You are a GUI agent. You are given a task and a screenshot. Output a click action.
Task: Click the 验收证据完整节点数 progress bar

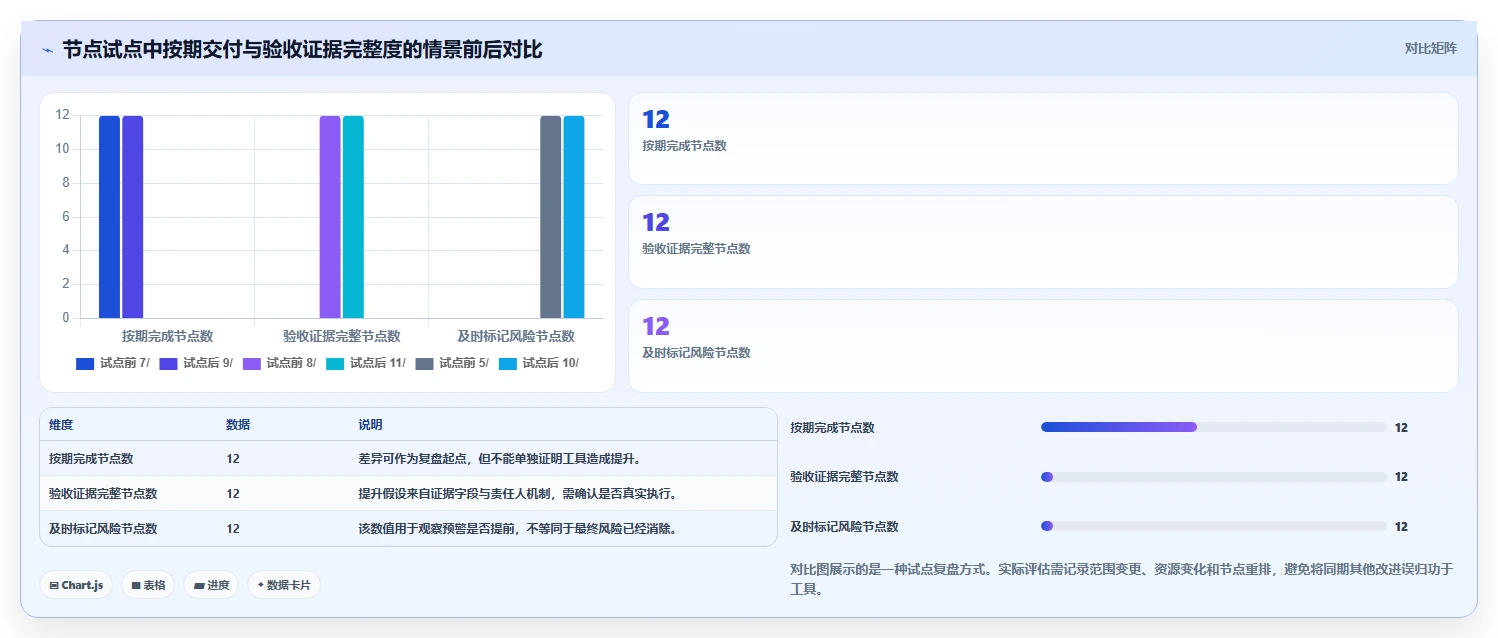click(x=1214, y=477)
